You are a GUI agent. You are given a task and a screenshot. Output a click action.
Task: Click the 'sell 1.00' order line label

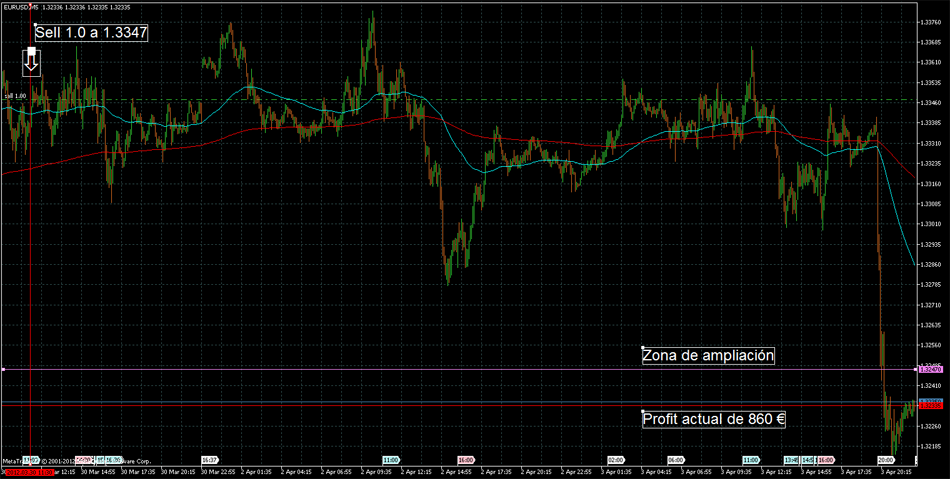click(x=15, y=96)
